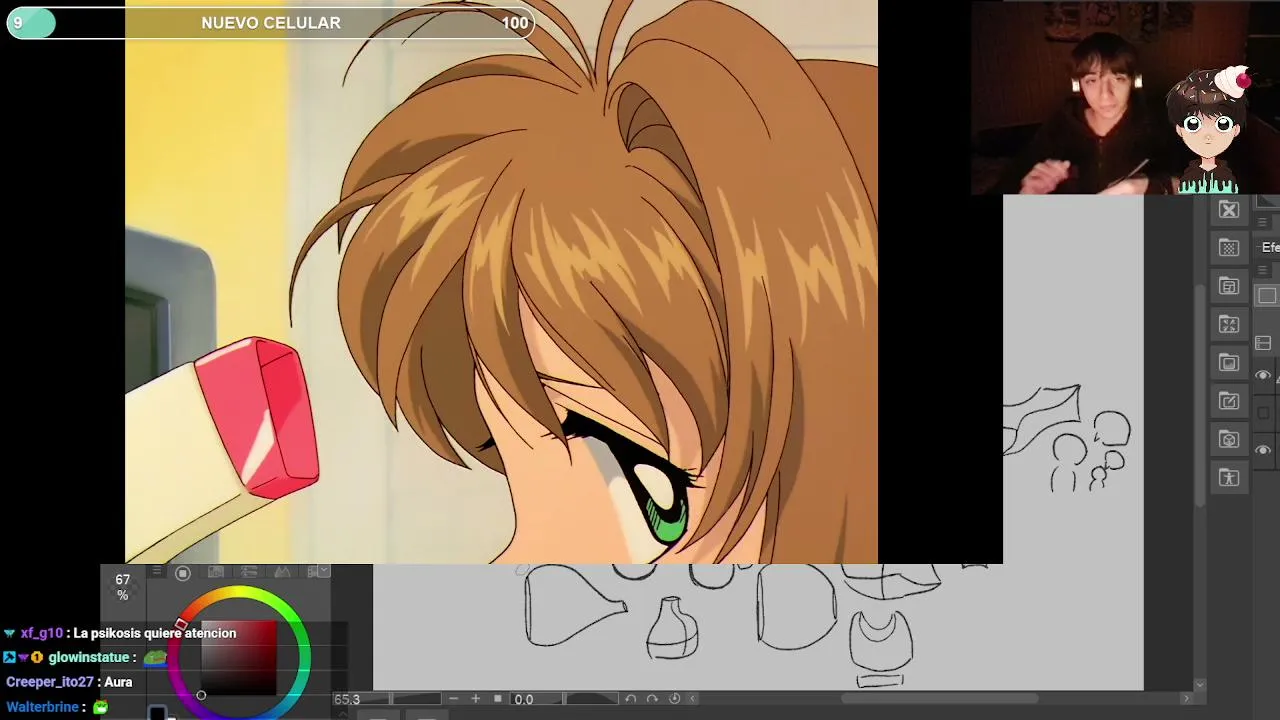
Task: Click chat username glowinstatue
Action: tap(89, 658)
